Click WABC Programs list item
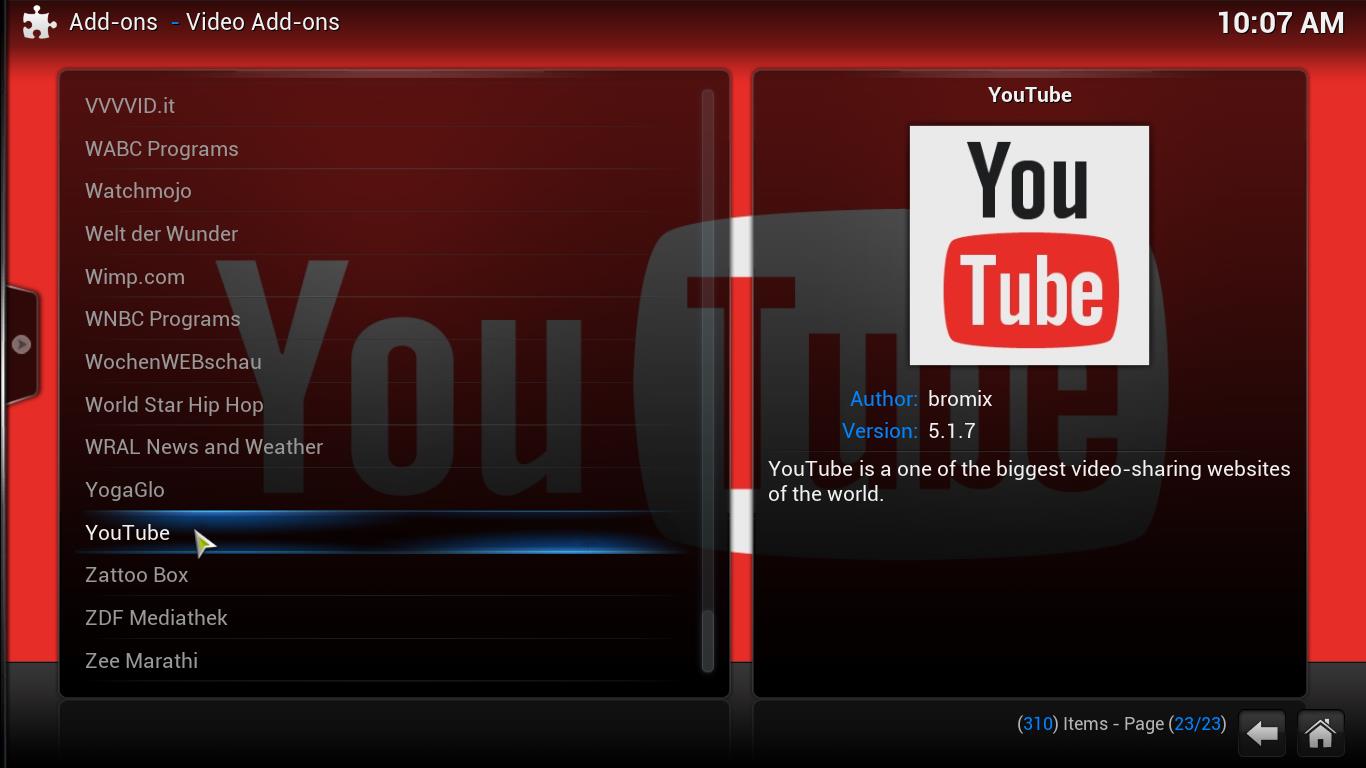Image resolution: width=1366 pixels, height=768 pixels. click(x=162, y=149)
